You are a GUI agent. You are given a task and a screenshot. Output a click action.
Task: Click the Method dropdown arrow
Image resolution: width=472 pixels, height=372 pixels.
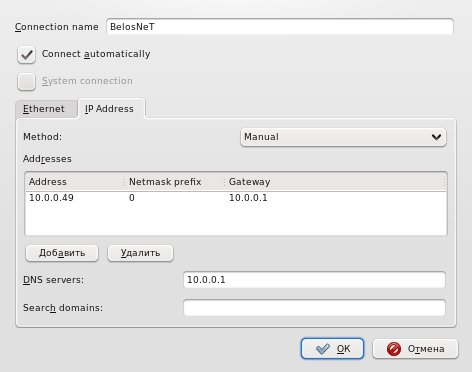pyautogui.click(x=436, y=137)
